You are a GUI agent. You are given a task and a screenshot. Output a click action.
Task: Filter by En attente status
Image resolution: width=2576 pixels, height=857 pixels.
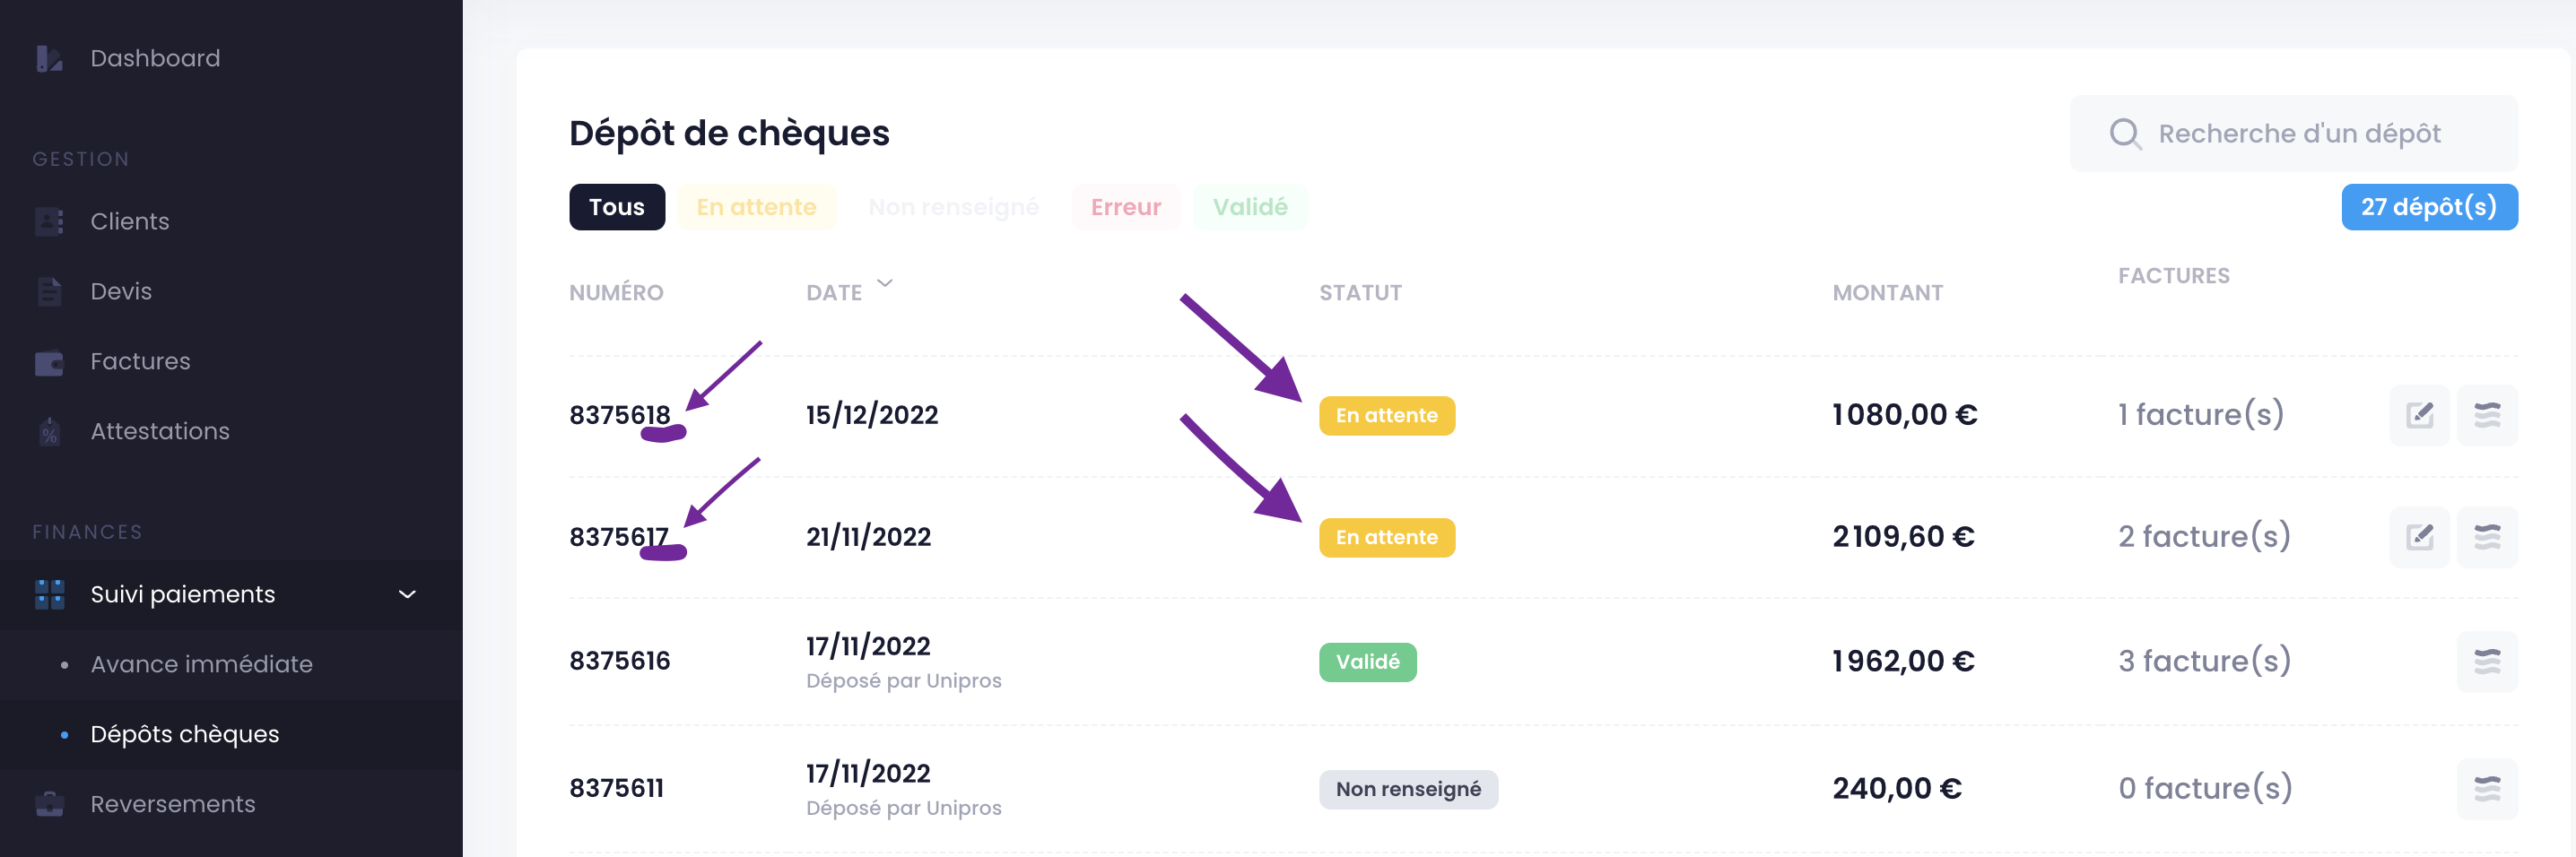tap(756, 207)
